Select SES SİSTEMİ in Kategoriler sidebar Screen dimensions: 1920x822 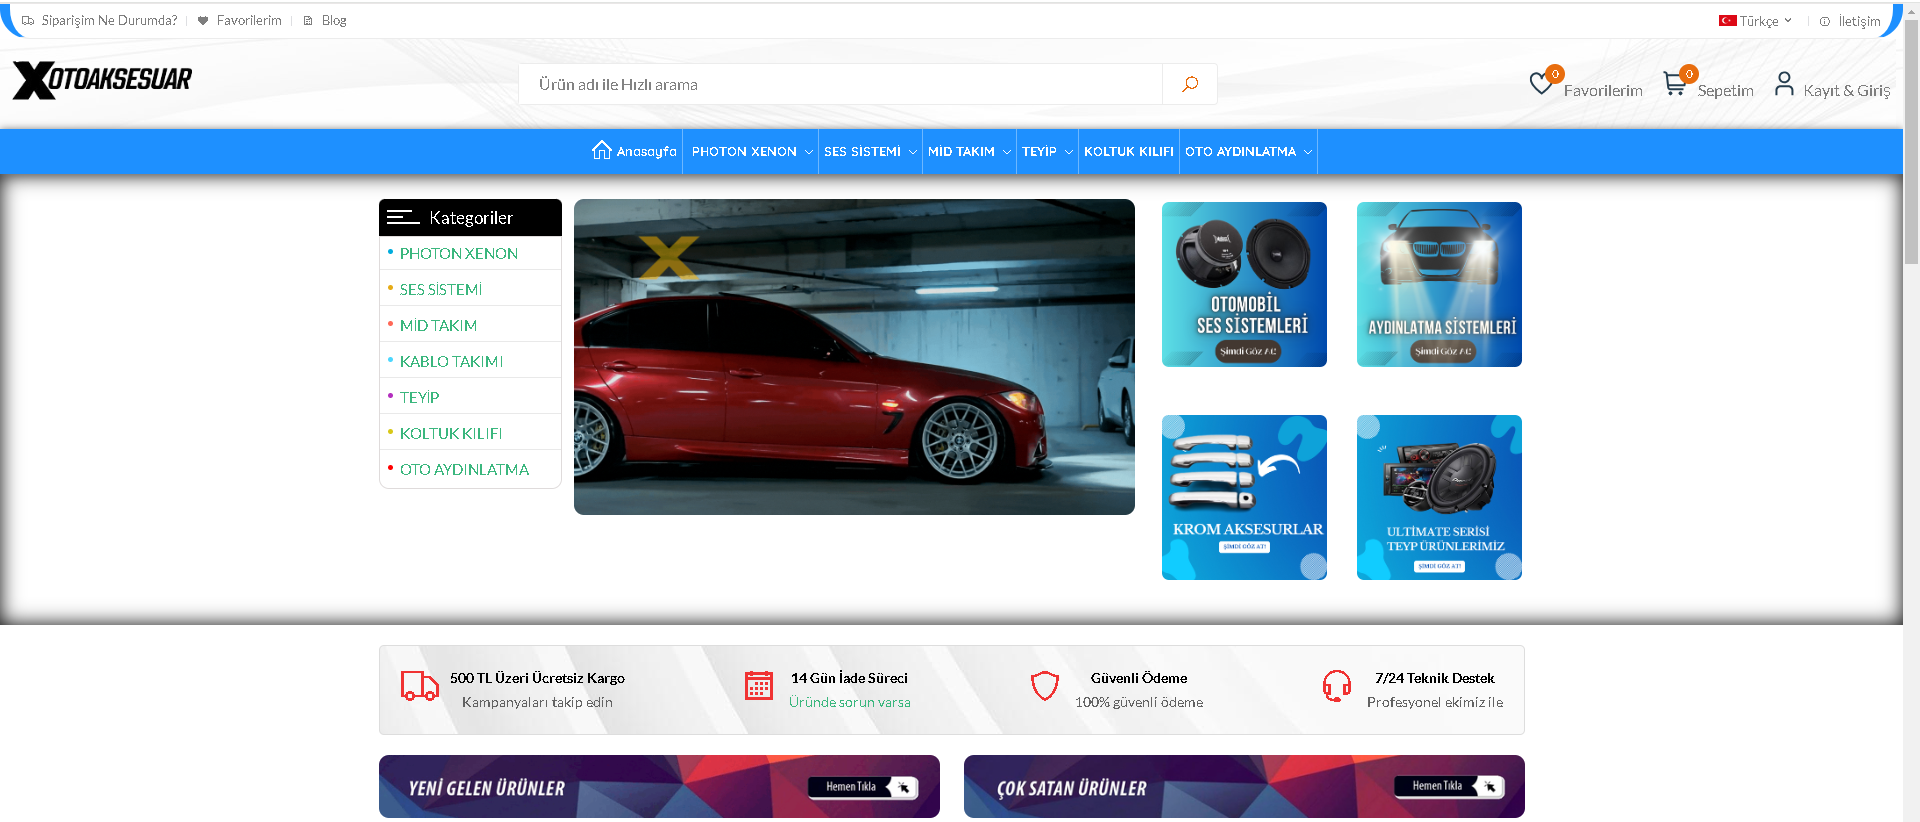click(441, 289)
